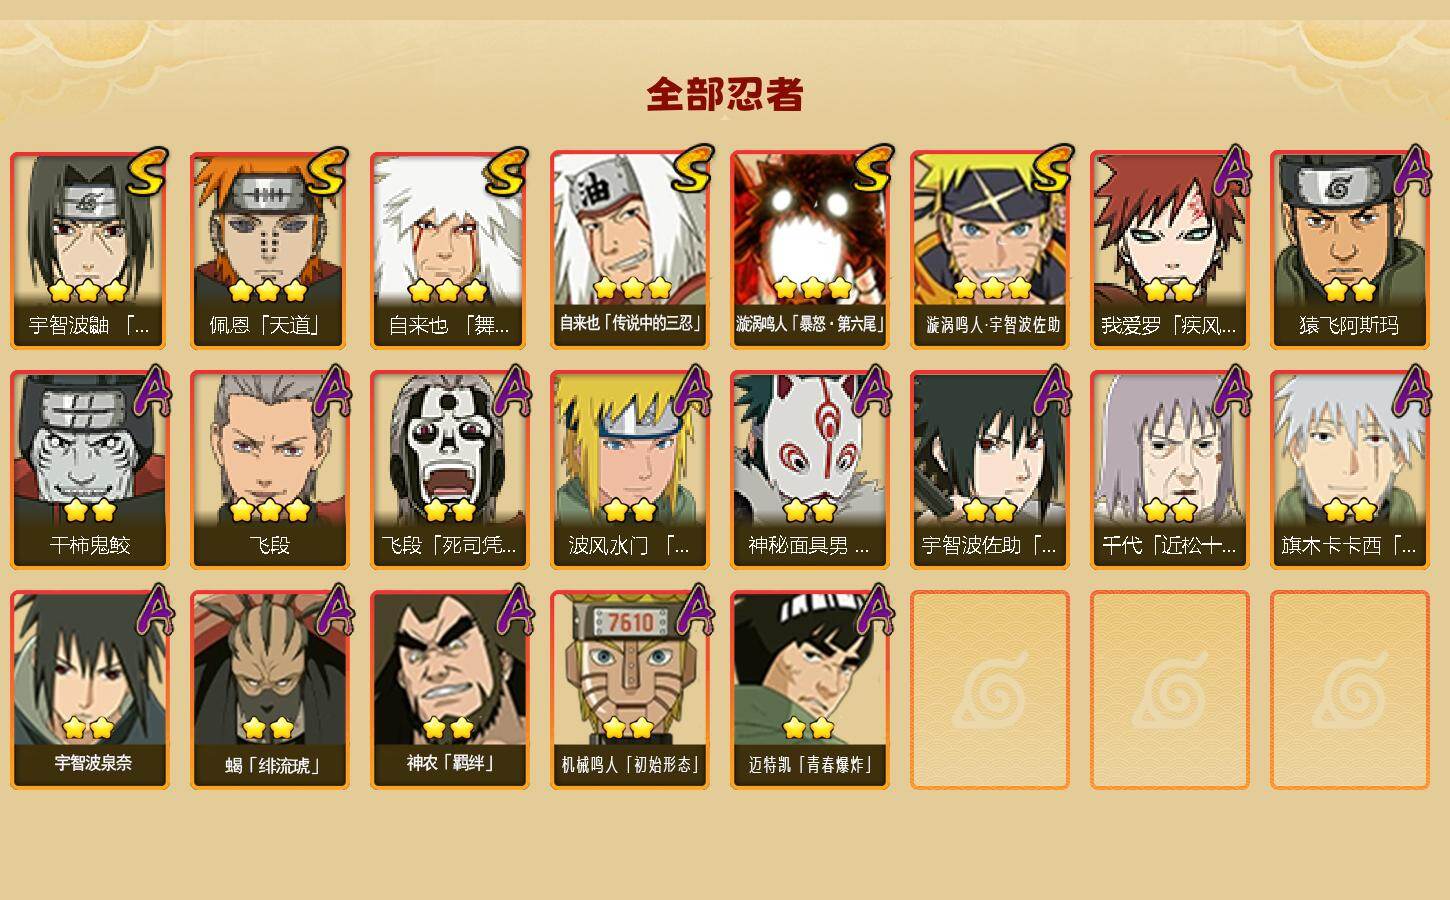
Task: Select the three-star 飞段 card
Action: tap(269, 470)
